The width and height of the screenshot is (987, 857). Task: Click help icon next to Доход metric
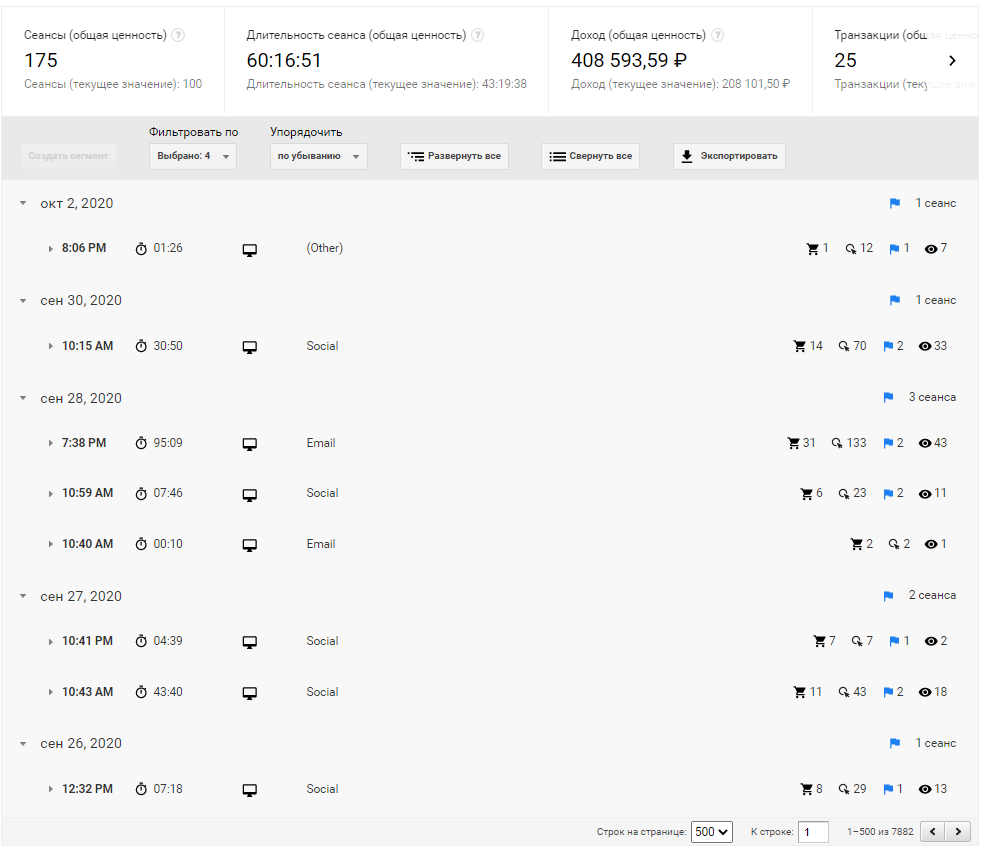pyautogui.click(x=717, y=35)
